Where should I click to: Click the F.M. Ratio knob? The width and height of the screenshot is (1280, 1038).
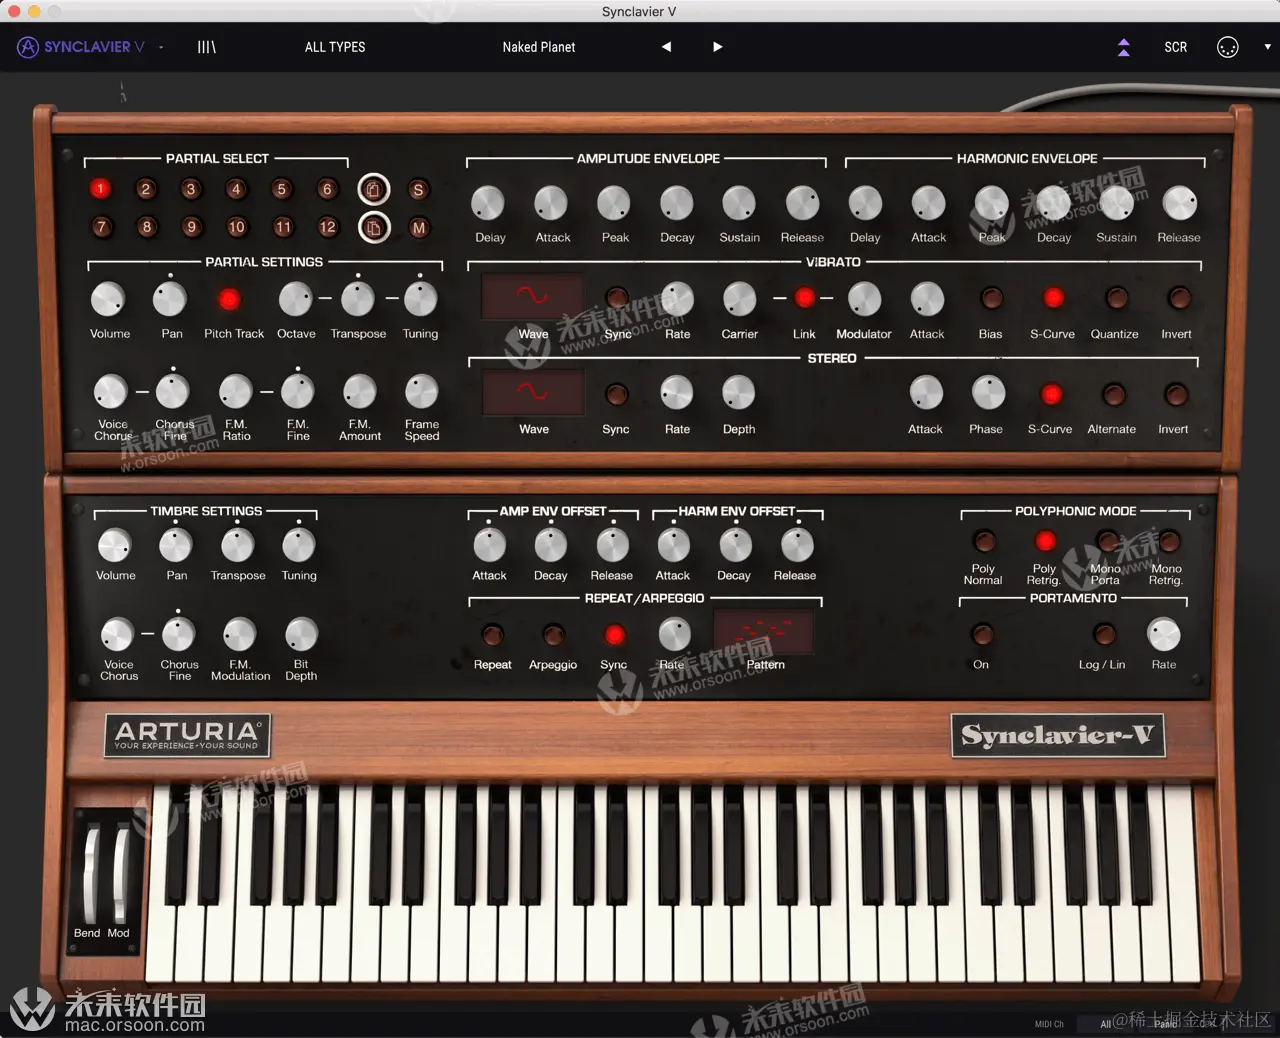[x=236, y=392]
